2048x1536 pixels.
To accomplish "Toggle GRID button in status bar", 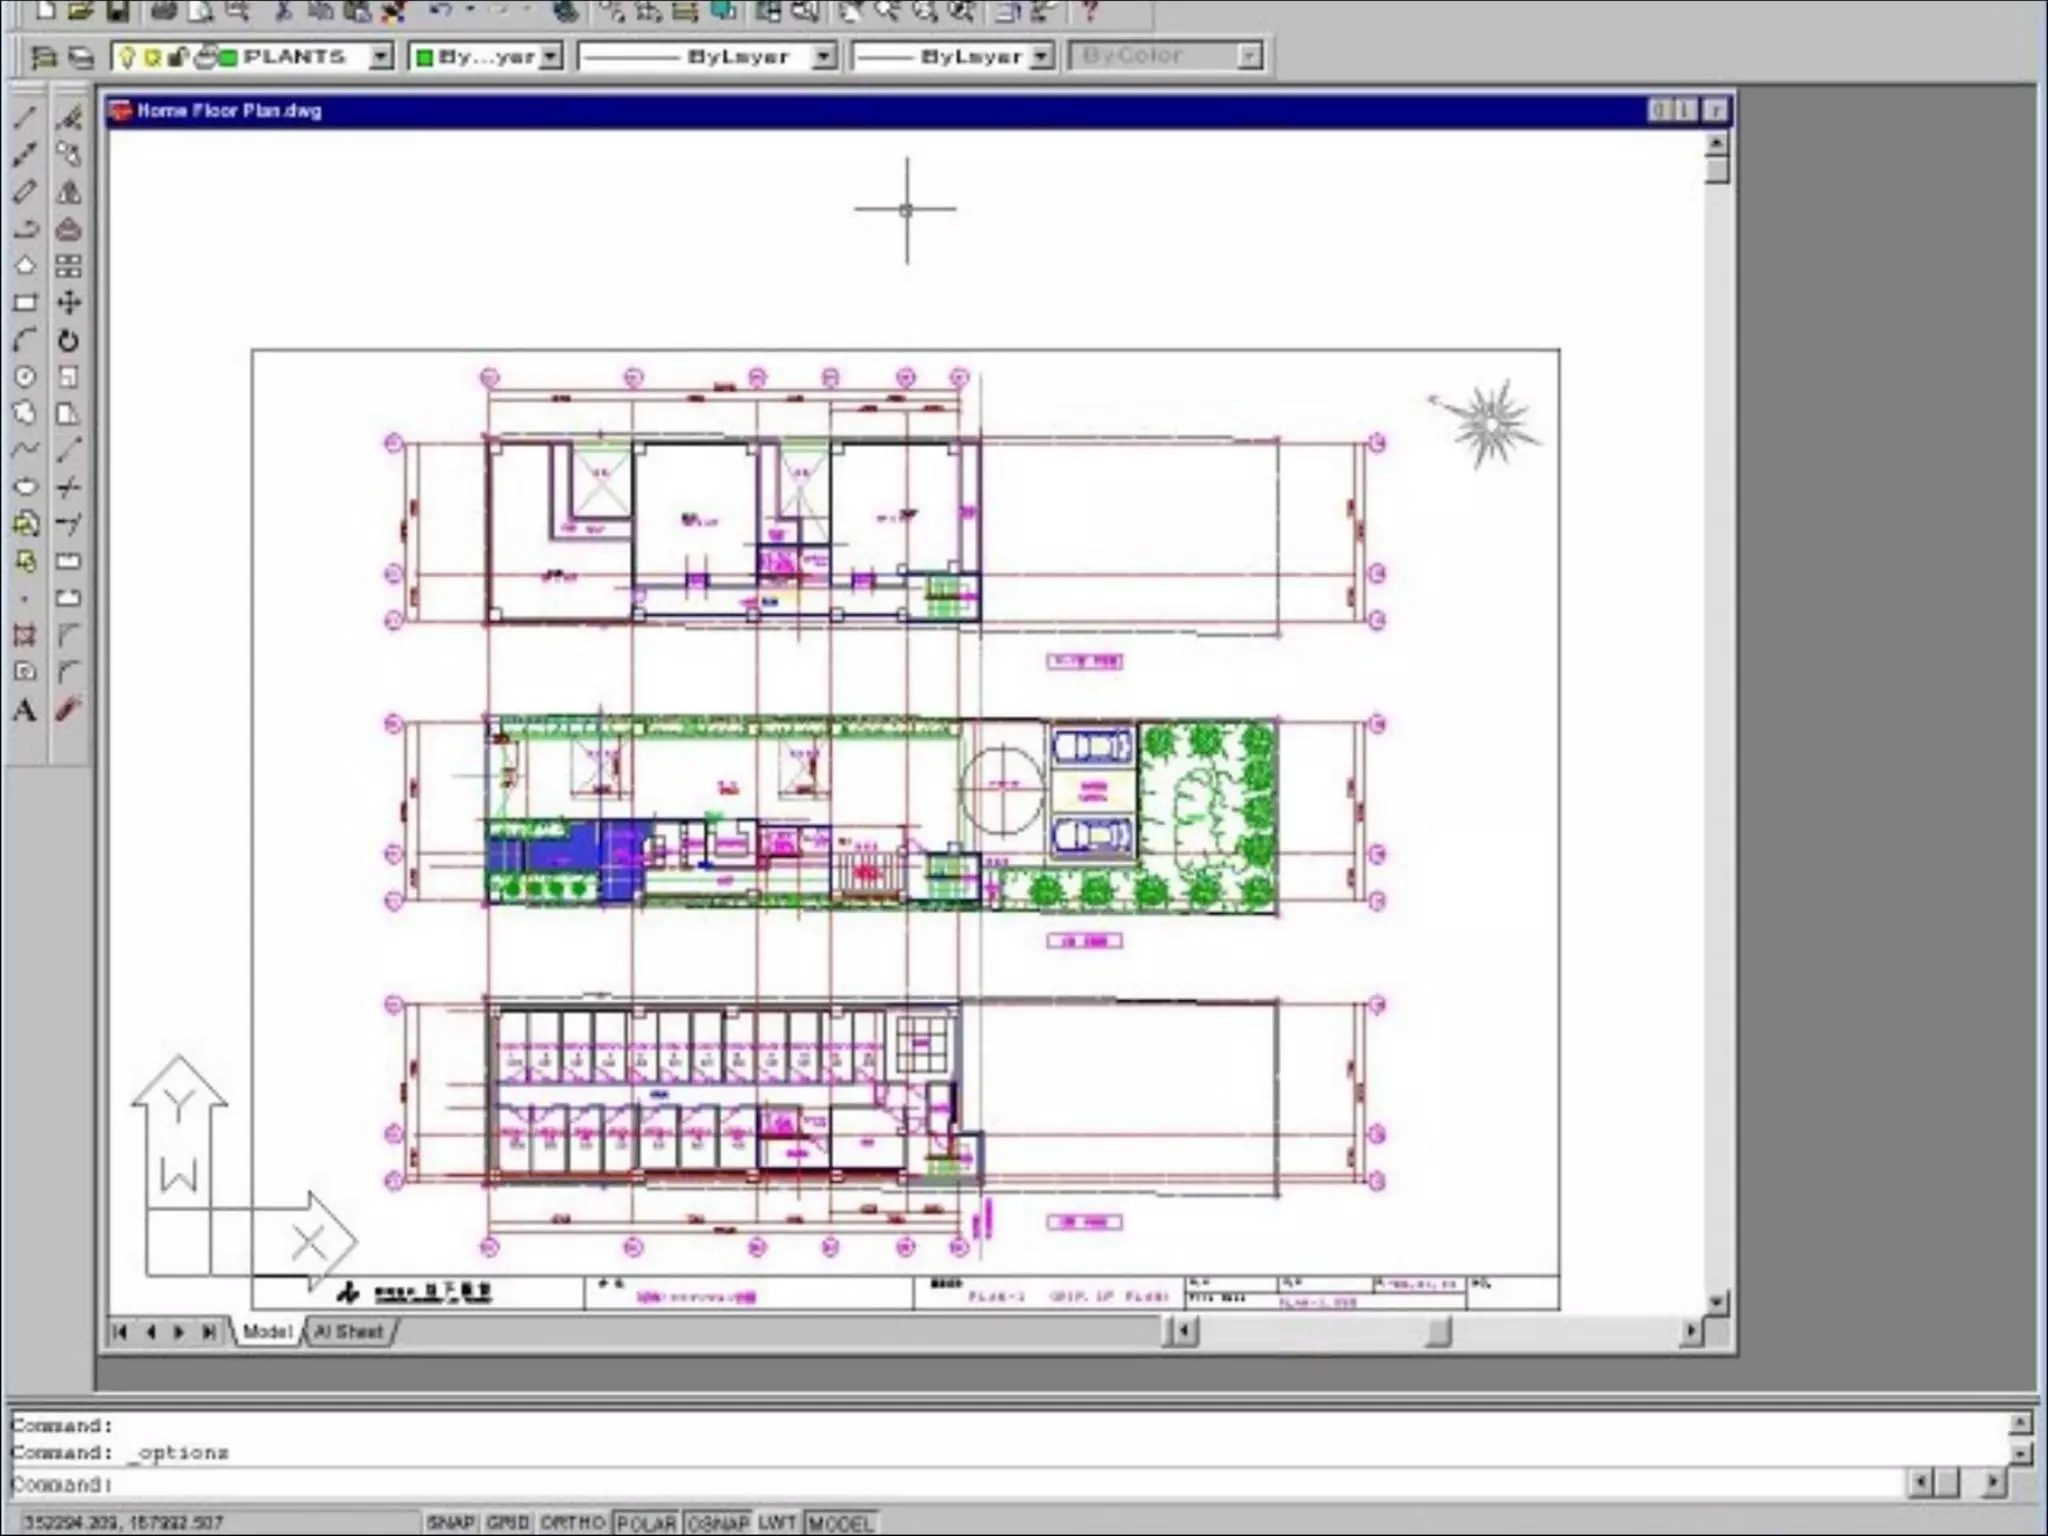I will point(507,1522).
